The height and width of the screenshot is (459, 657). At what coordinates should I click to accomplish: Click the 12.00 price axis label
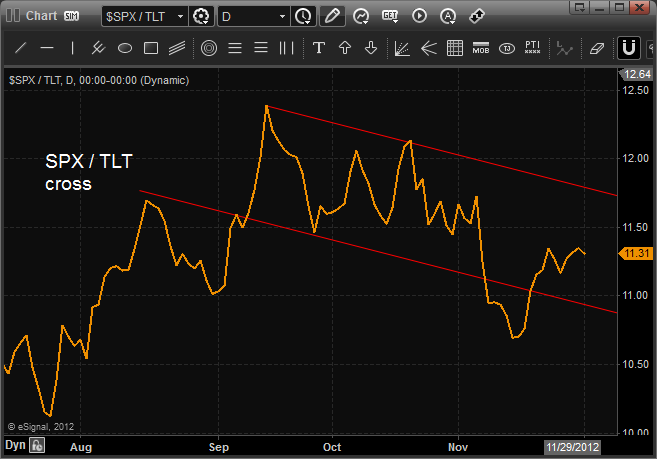(636, 158)
